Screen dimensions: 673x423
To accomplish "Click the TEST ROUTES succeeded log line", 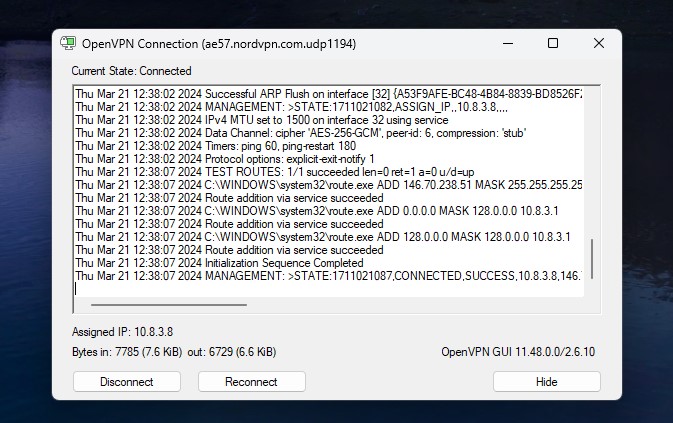I will 275,172.
